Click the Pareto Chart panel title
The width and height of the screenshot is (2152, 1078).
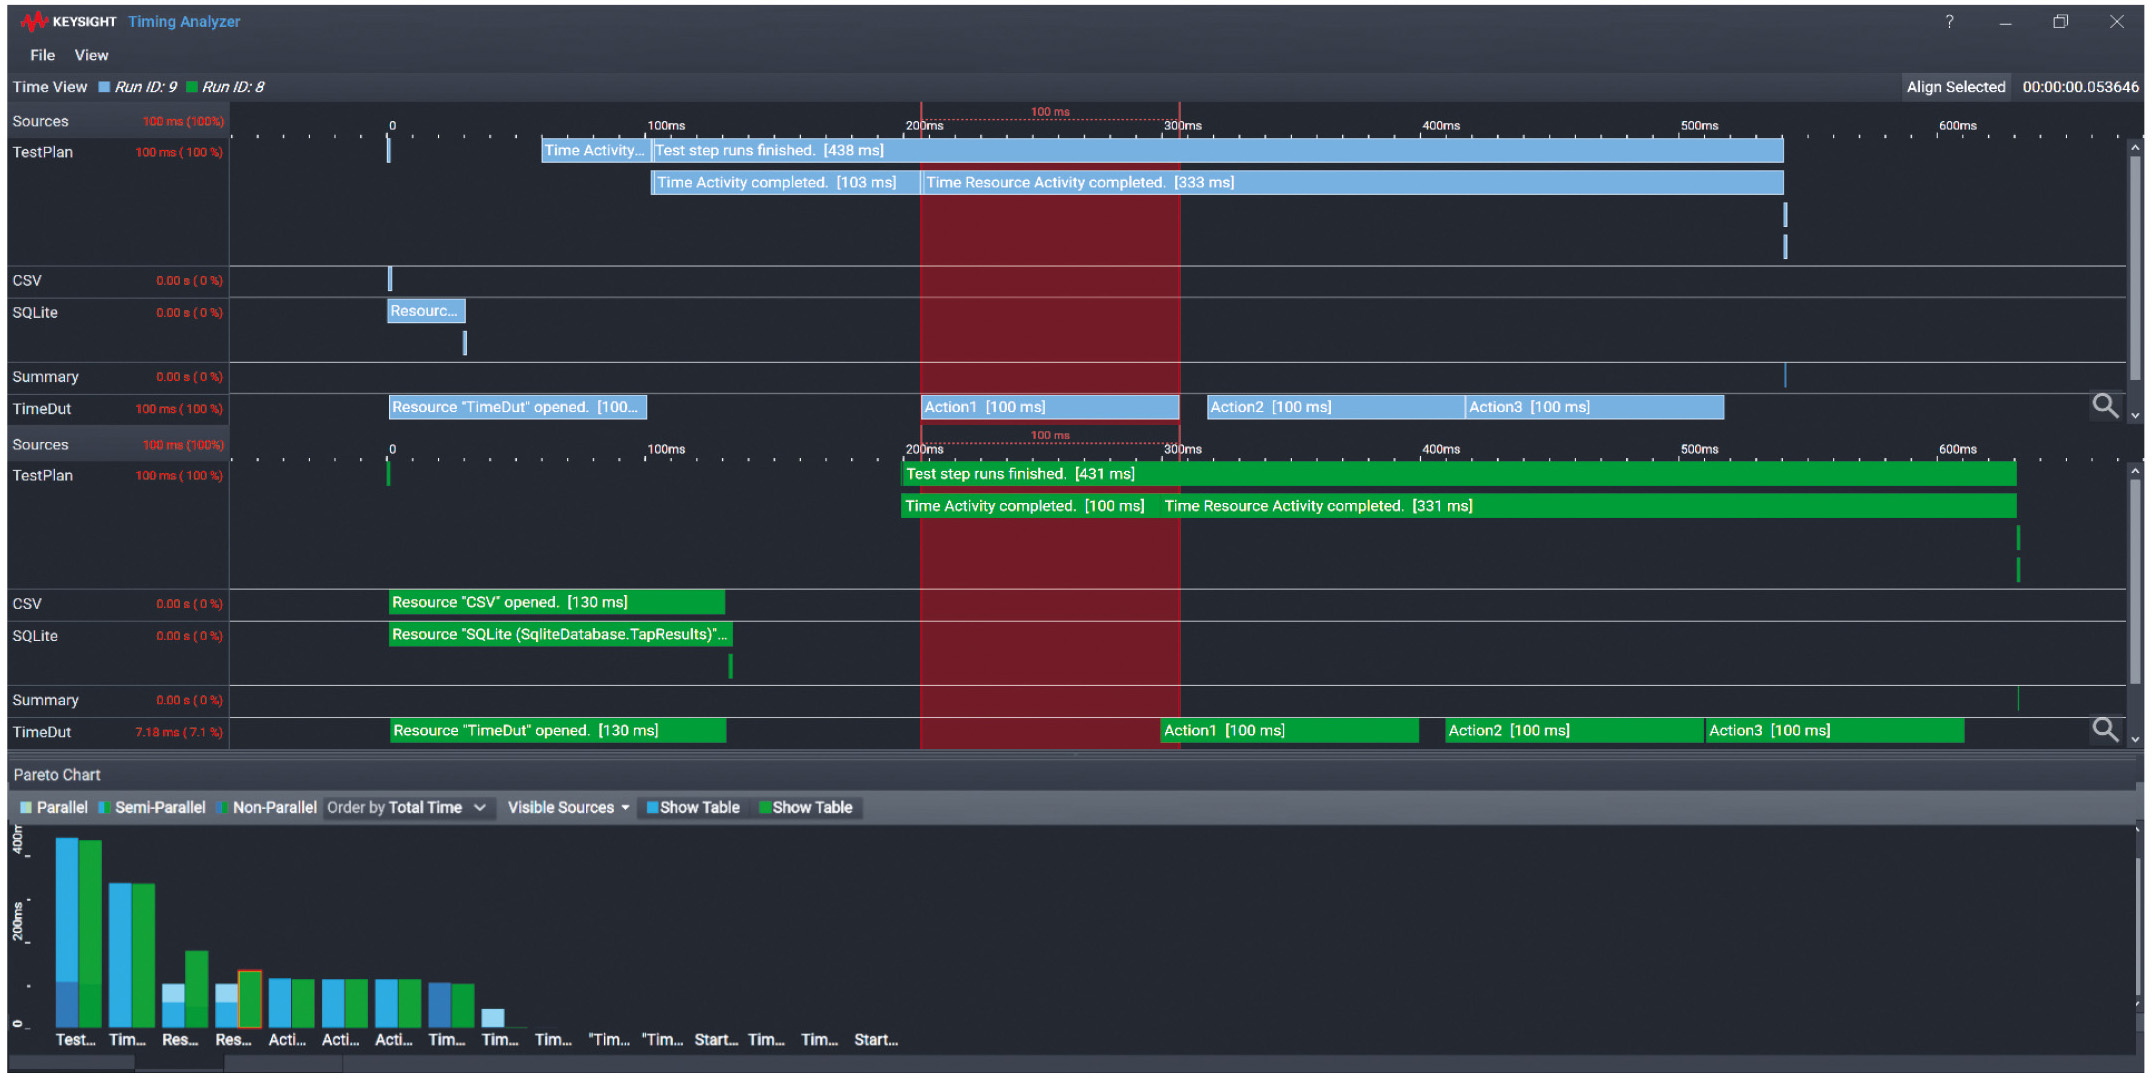coord(57,775)
